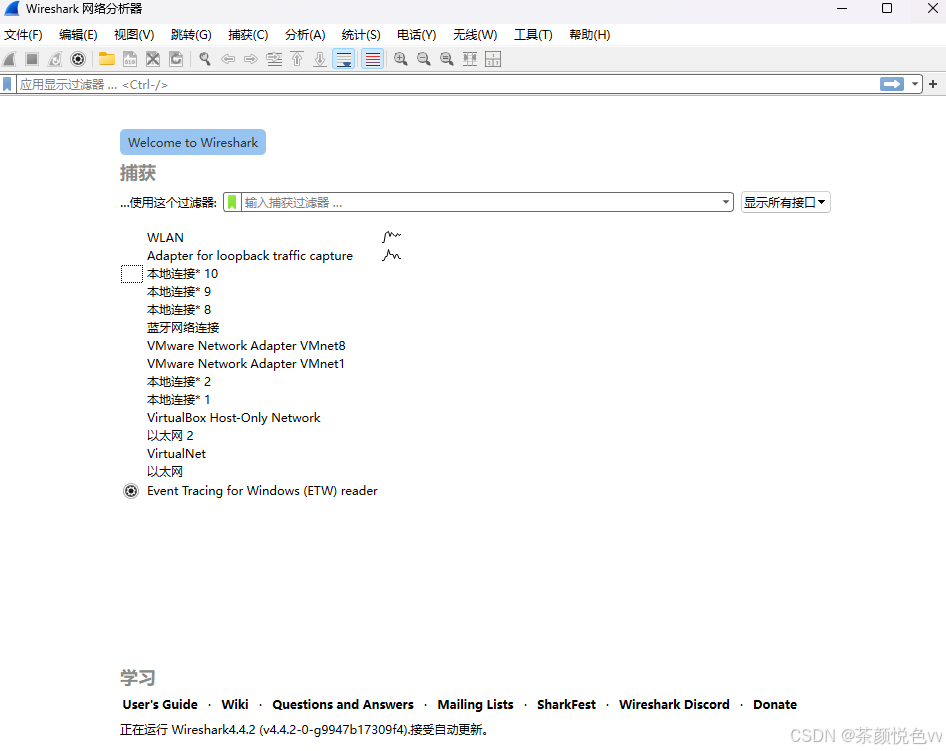Open a capture file via folder icon

tap(107, 59)
